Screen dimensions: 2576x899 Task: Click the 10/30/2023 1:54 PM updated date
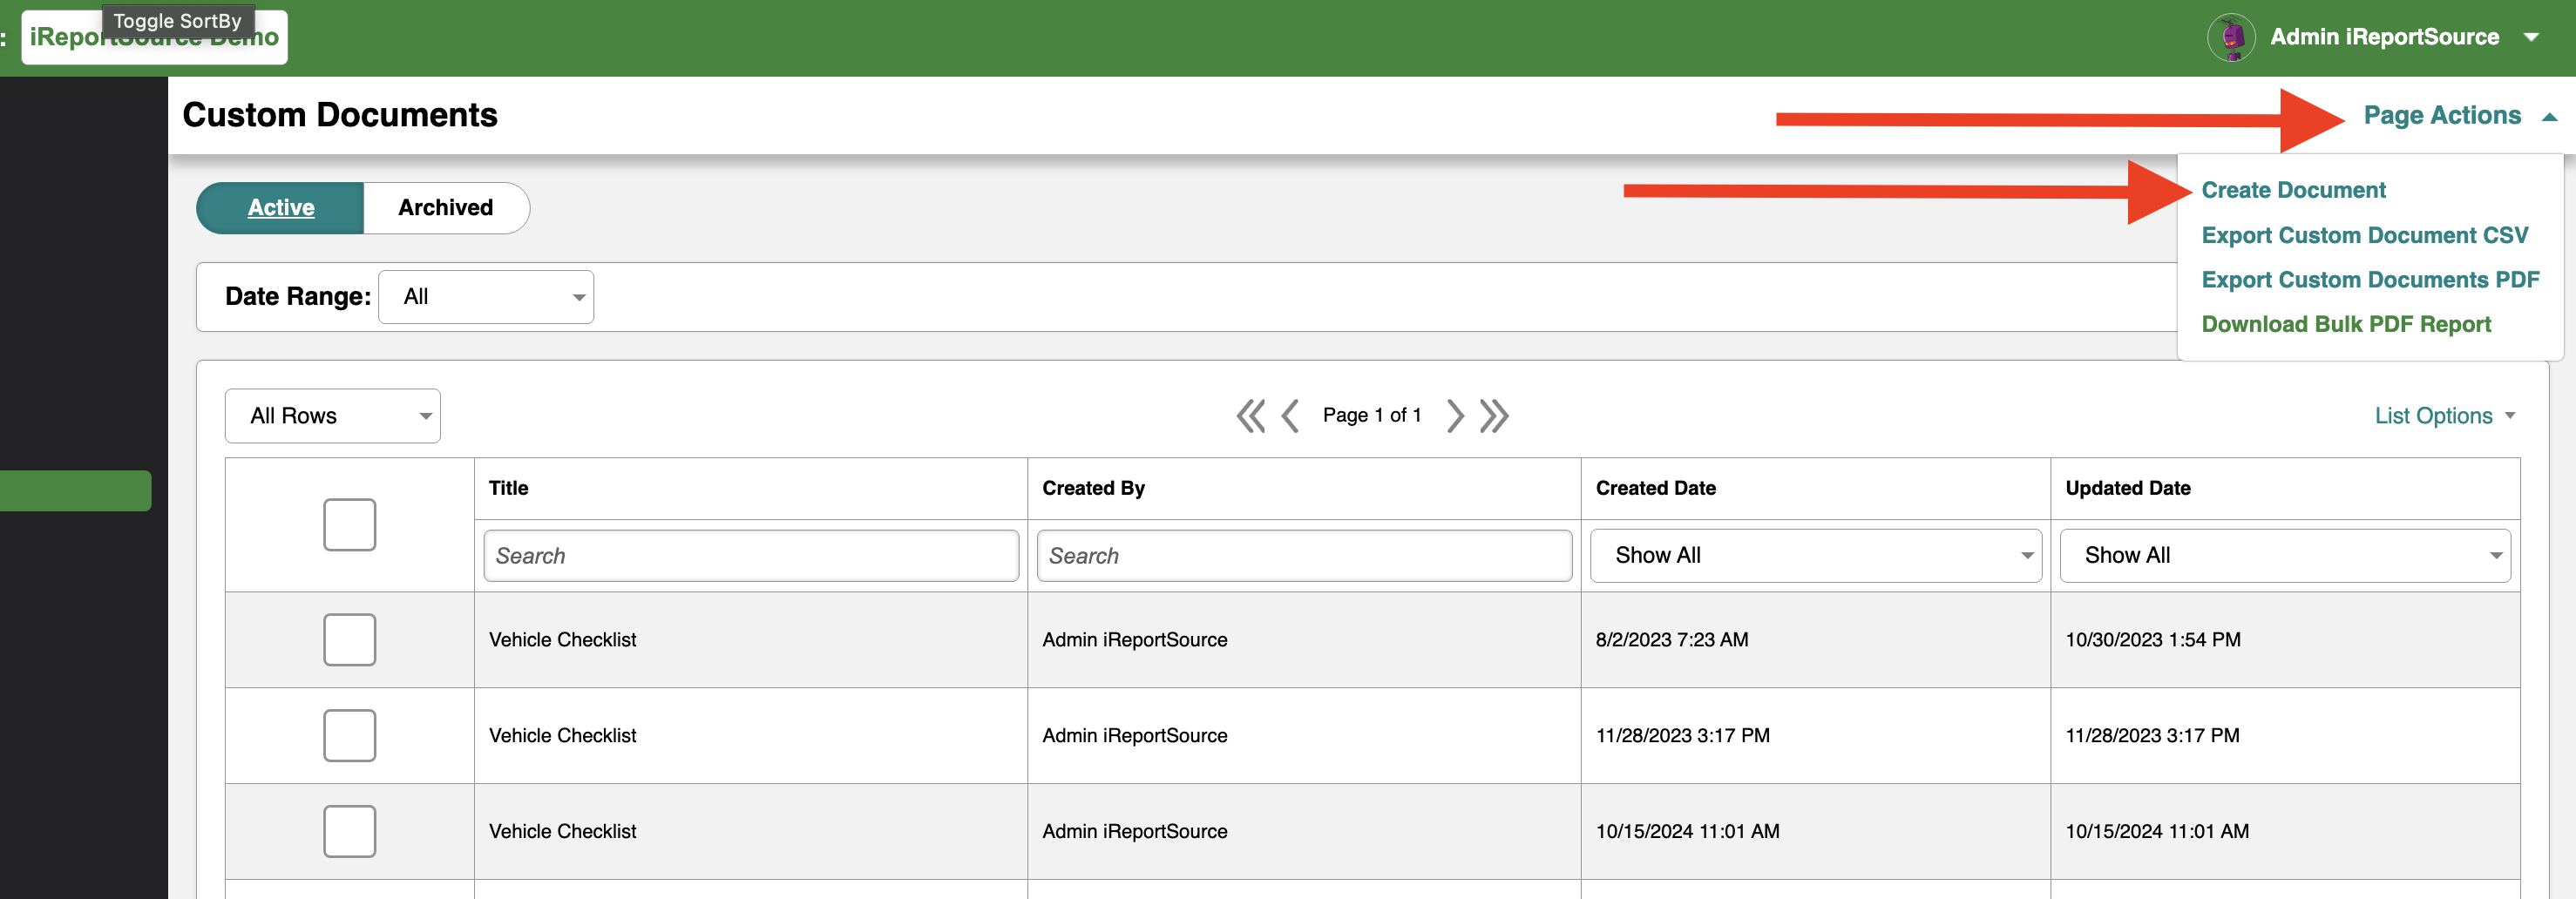(x=2152, y=640)
